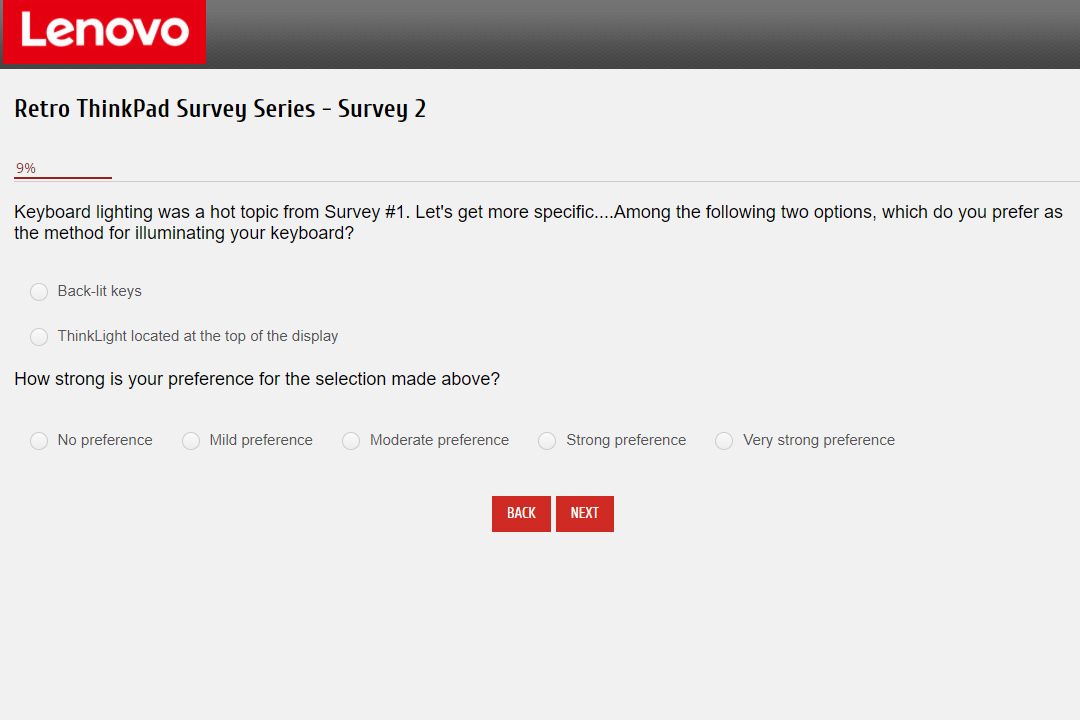Mark Very strong preference
Viewport: 1080px width, 720px height.
point(724,440)
